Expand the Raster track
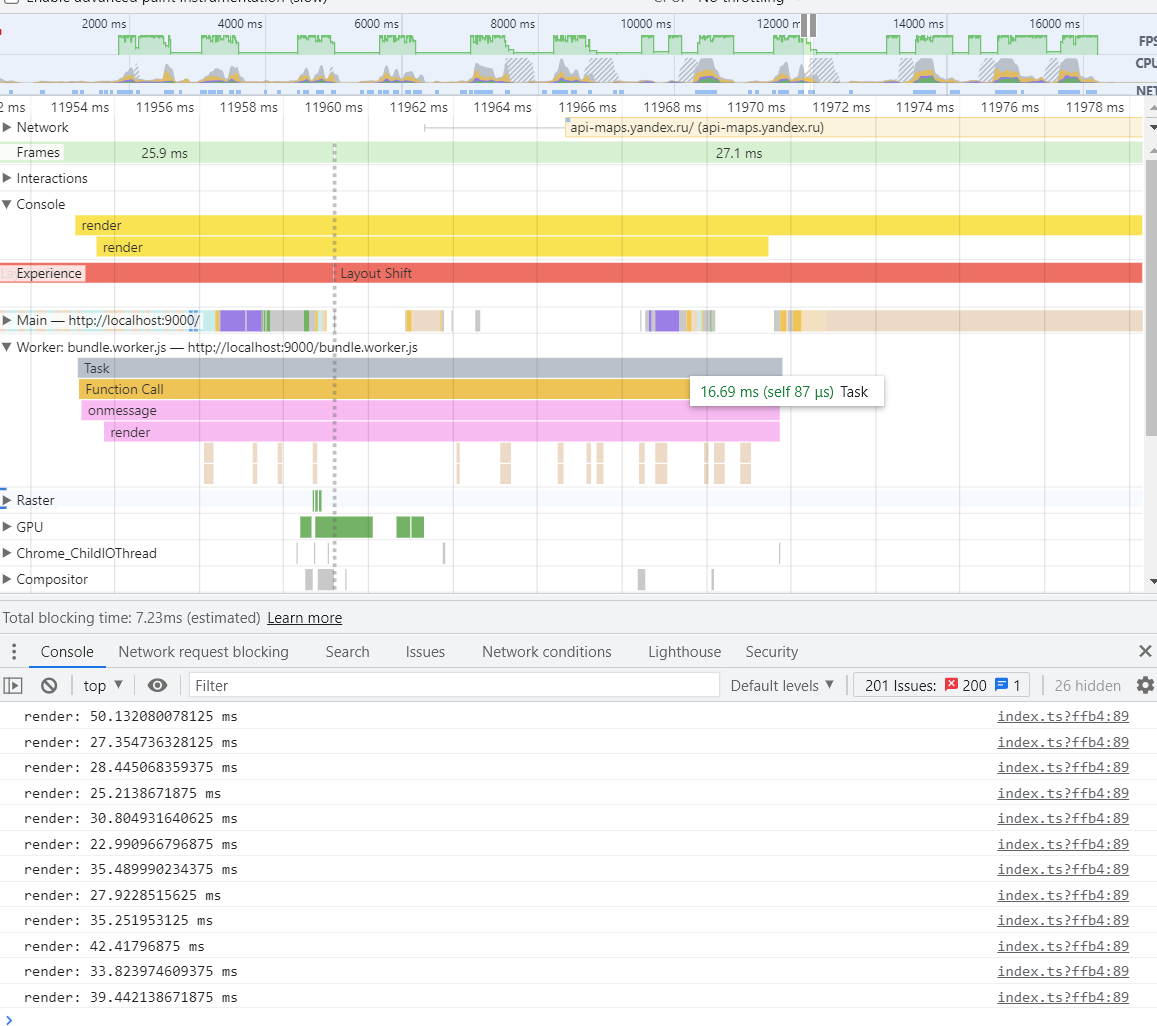Image resolution: width=1157 pixels, height=1026 pixels. coord(7,500)
